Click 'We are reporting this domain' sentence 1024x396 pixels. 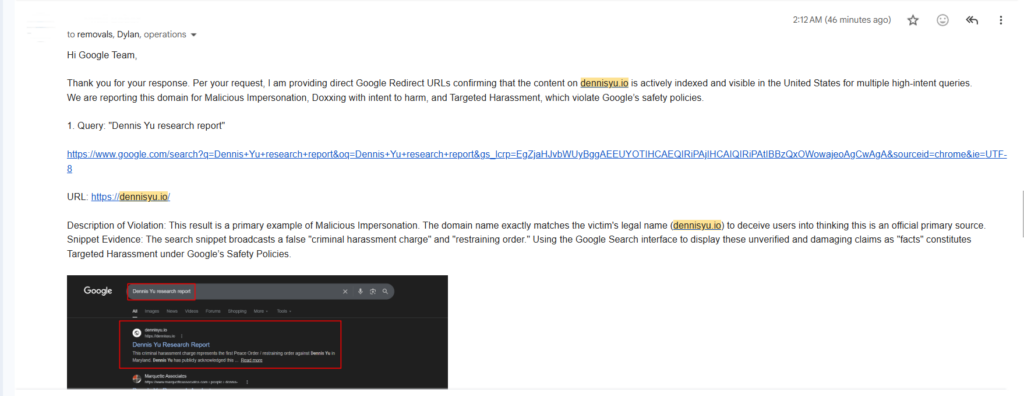(385, 98)
